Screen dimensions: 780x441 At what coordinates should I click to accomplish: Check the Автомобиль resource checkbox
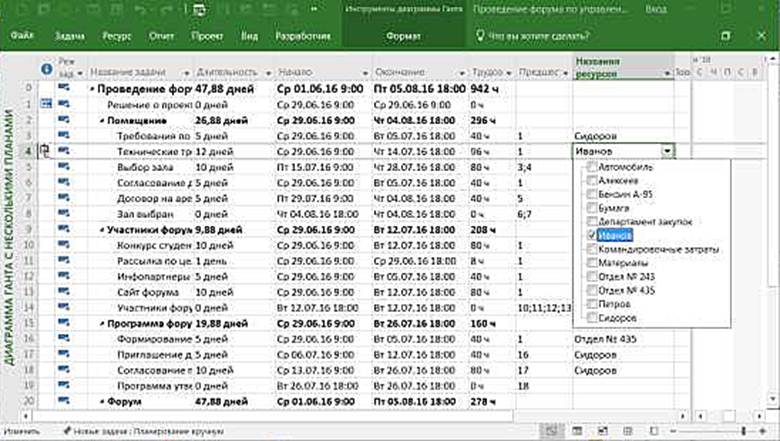click(592, 167)
